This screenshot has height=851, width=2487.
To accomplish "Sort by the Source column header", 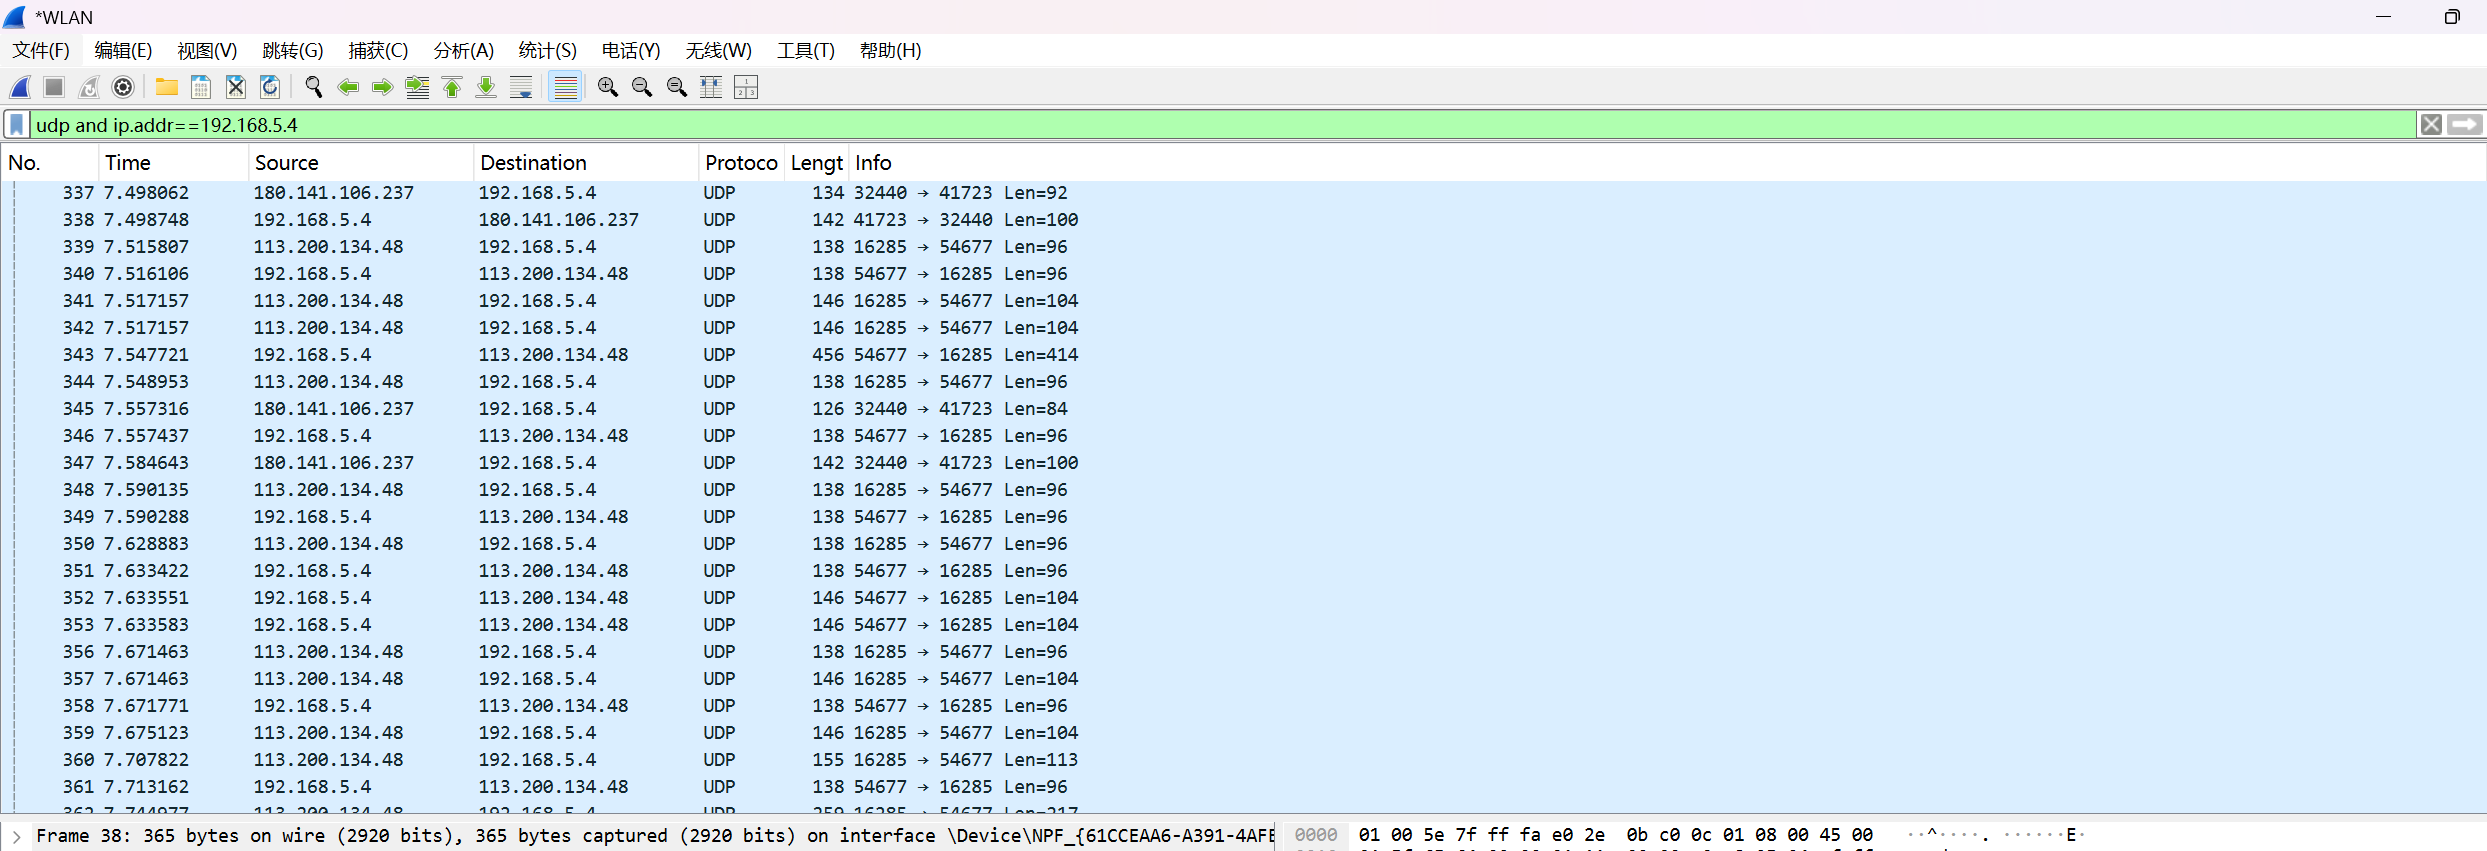I will [360, 163].
